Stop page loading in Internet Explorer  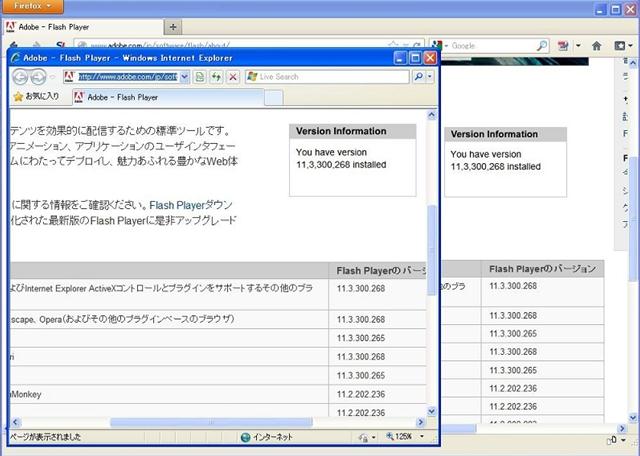[233, 77]
